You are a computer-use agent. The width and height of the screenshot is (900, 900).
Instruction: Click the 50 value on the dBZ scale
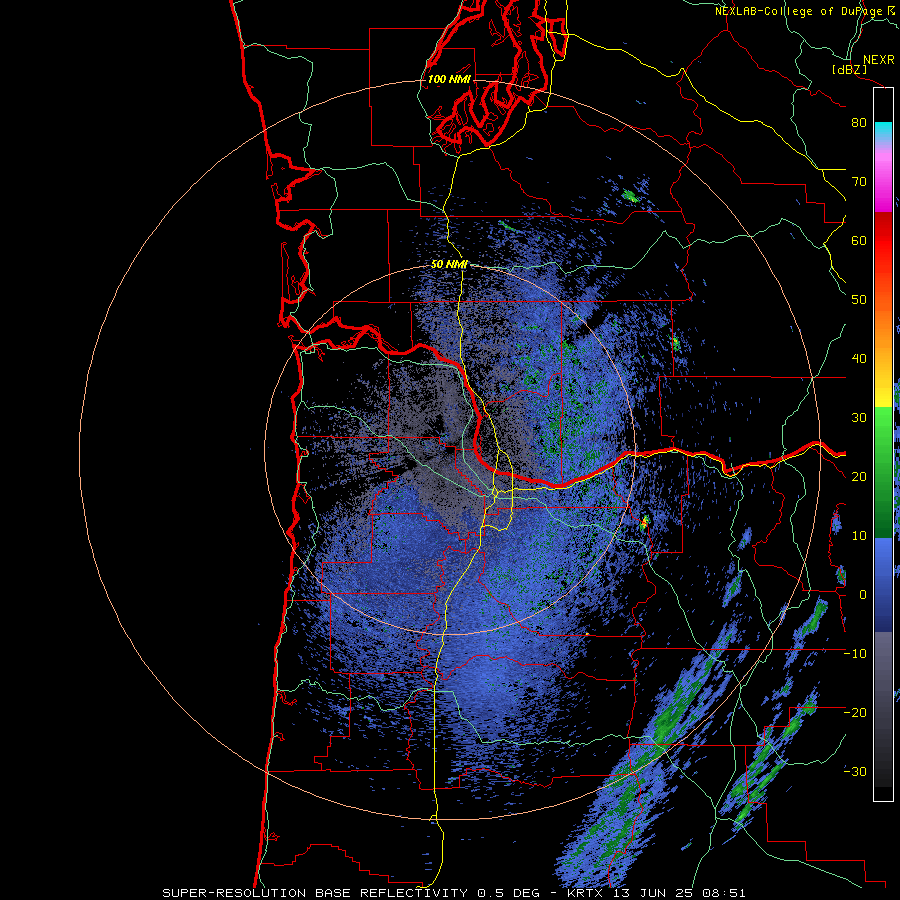pyautogui.click(x=859, y=300)
